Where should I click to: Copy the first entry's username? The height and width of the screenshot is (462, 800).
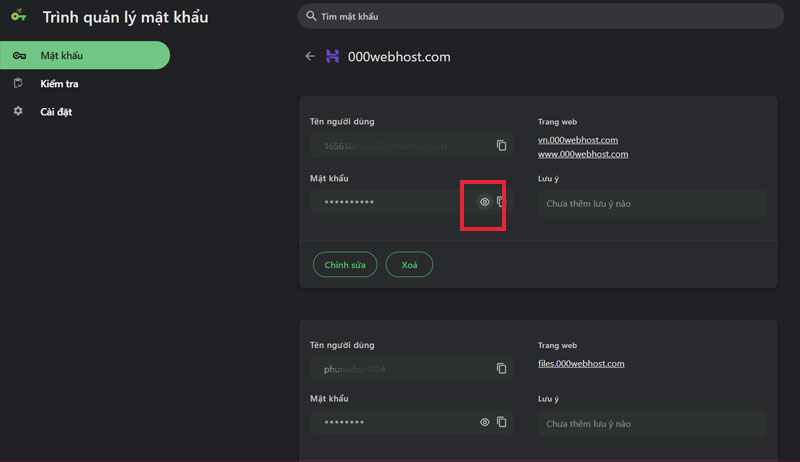501,146
